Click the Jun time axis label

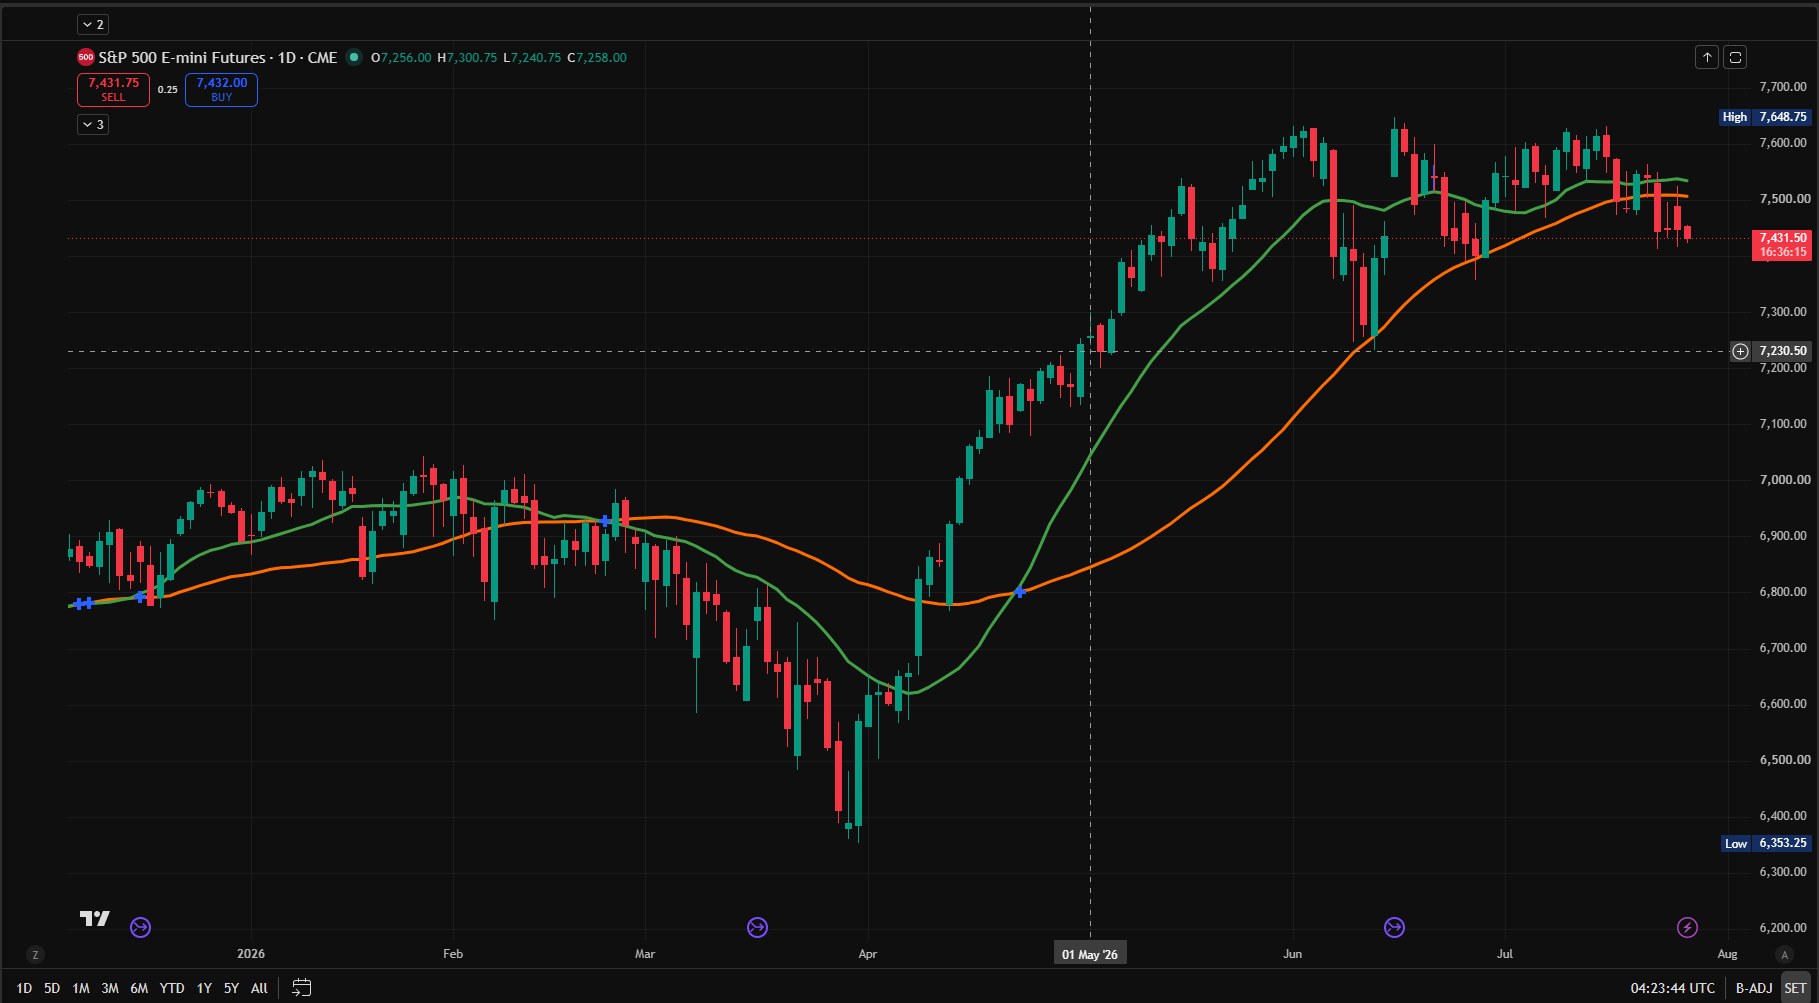(x=1293, y=954)
